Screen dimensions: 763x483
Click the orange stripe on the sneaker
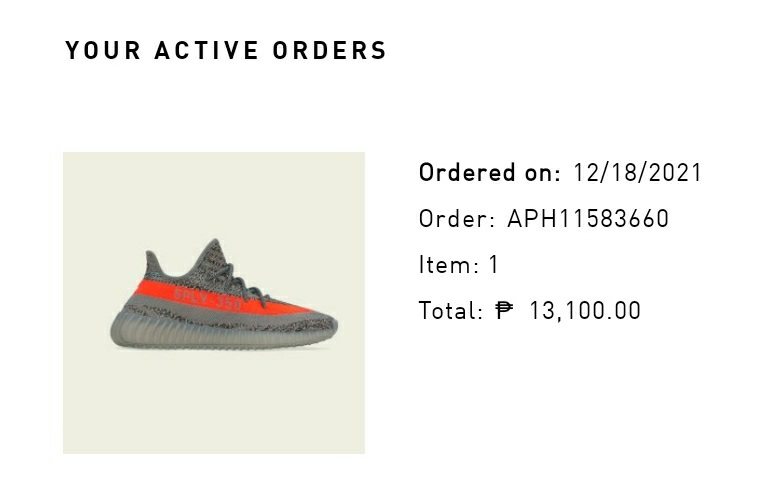(x=200, y=296)
